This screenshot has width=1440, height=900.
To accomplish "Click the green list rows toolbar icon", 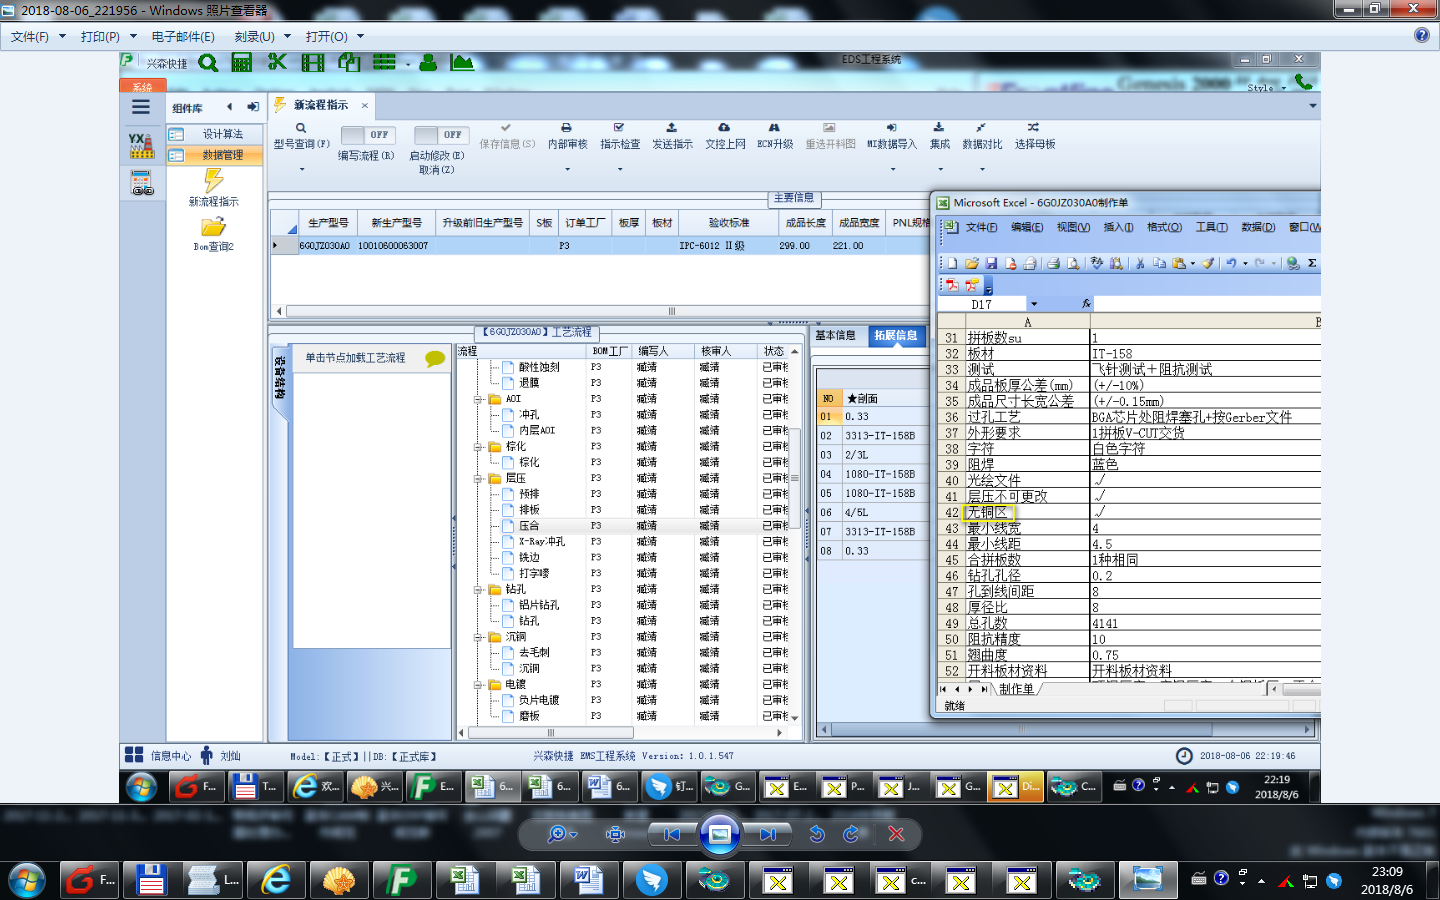I will pyautogui.click(x=384, y=62).
